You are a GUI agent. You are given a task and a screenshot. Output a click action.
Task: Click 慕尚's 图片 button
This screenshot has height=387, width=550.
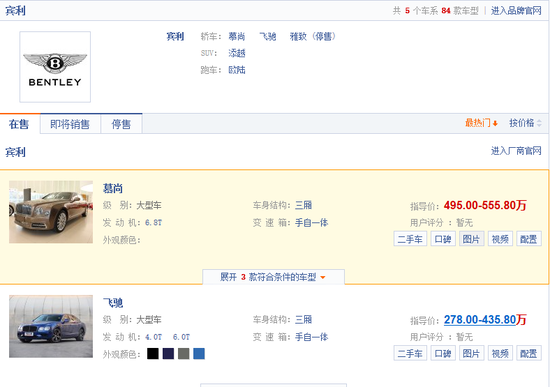tap(471, 239)
